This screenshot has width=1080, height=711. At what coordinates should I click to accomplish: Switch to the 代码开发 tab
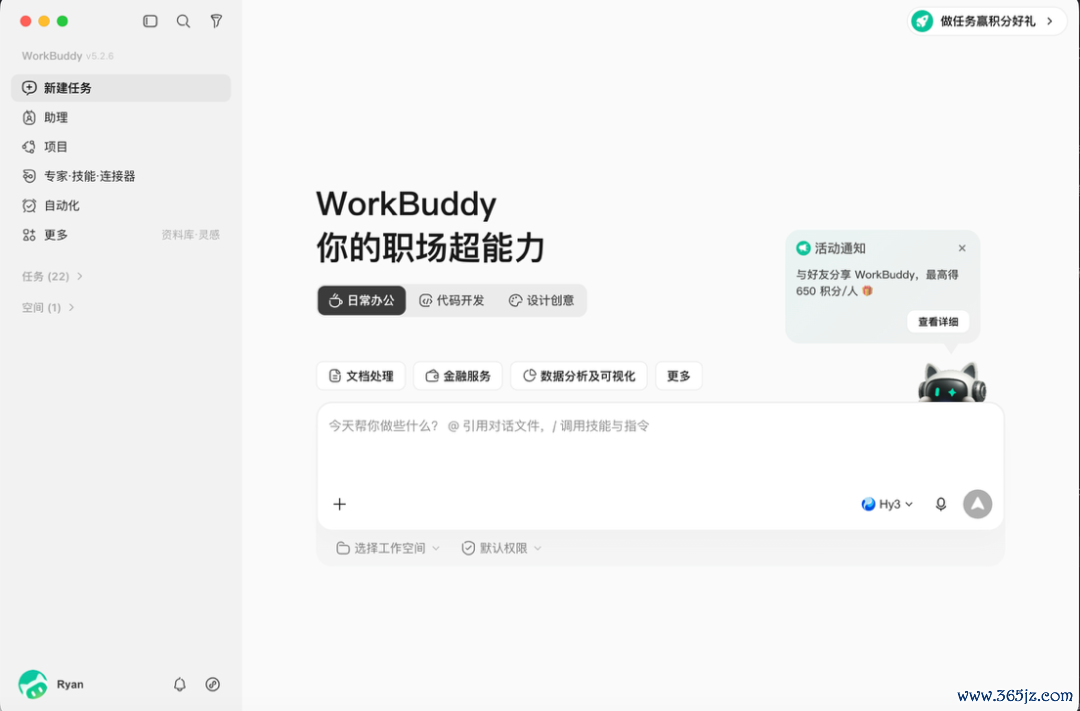coord(452,300)
